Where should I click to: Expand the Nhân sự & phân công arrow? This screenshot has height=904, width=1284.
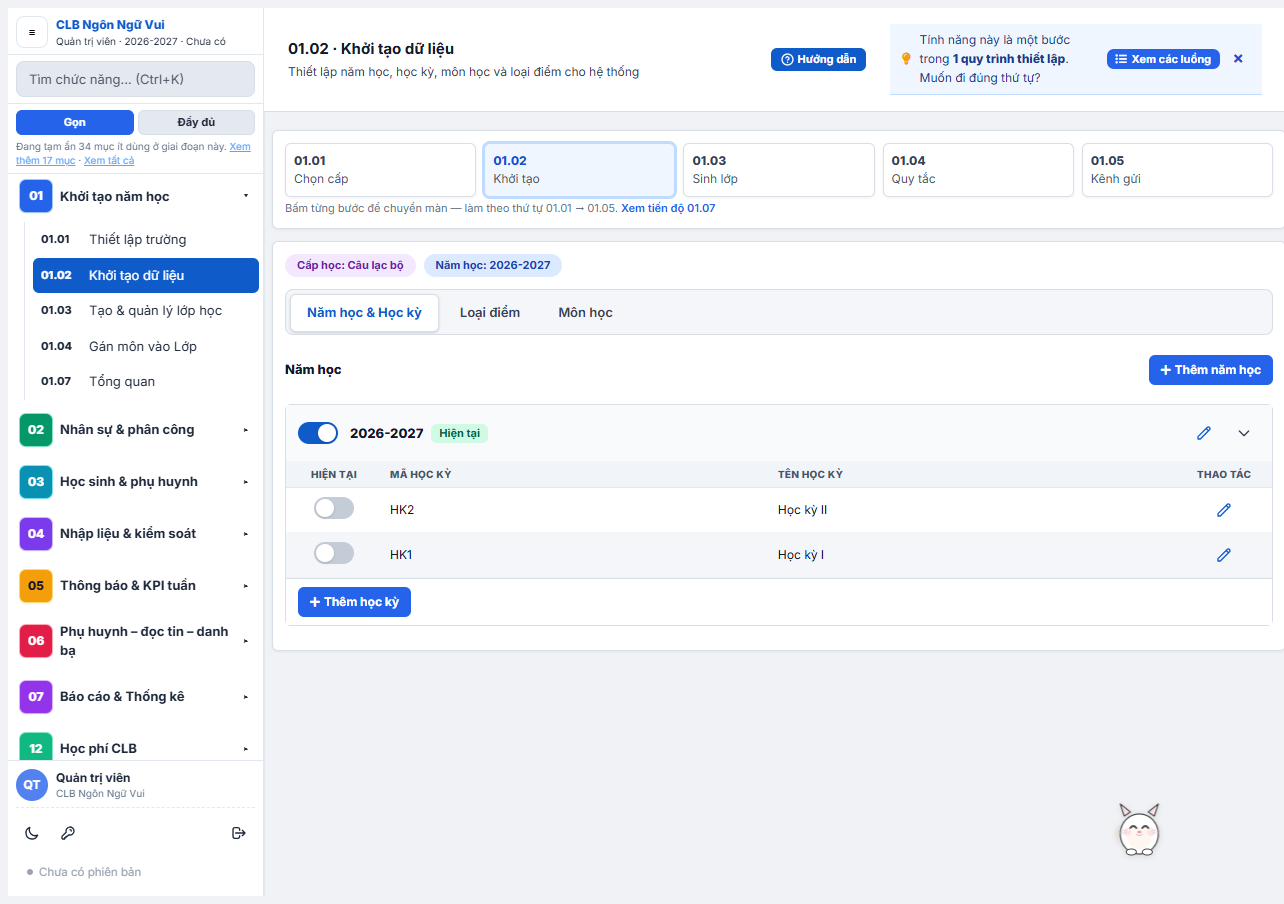[246, 430]
